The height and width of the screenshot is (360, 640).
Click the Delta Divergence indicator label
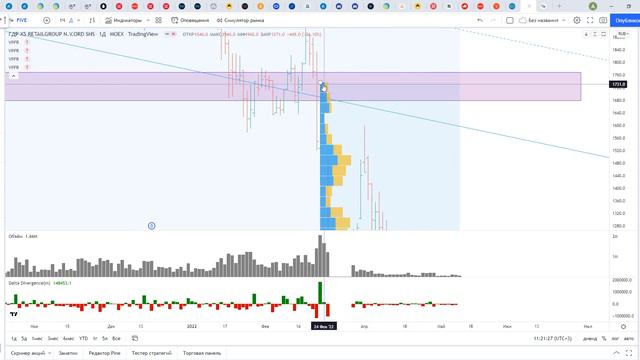[x=29, y=283]
